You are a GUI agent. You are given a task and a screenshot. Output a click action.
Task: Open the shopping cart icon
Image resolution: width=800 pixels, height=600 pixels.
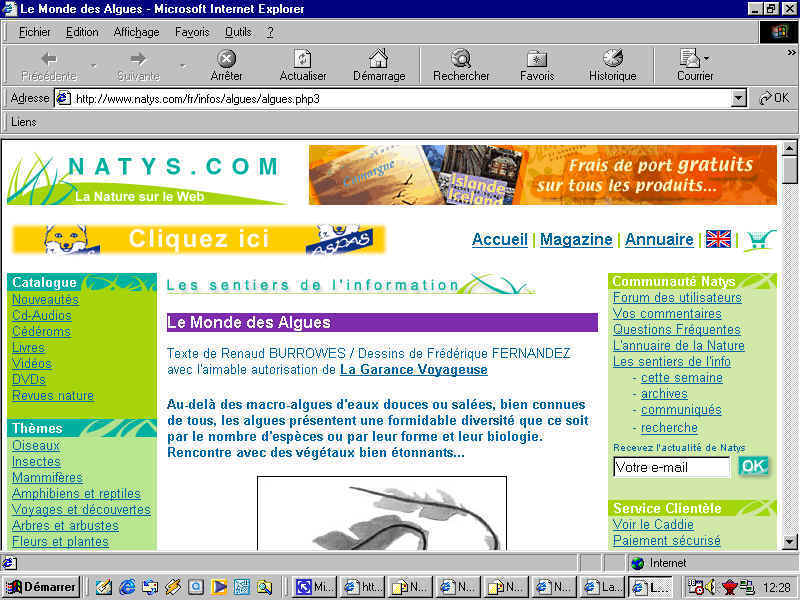(x=760, y=240)
